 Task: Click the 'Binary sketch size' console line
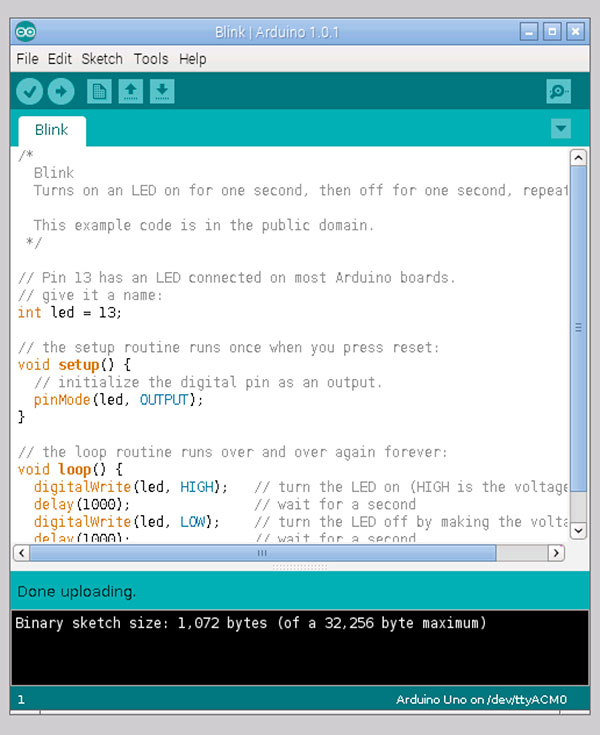point(251,623)
